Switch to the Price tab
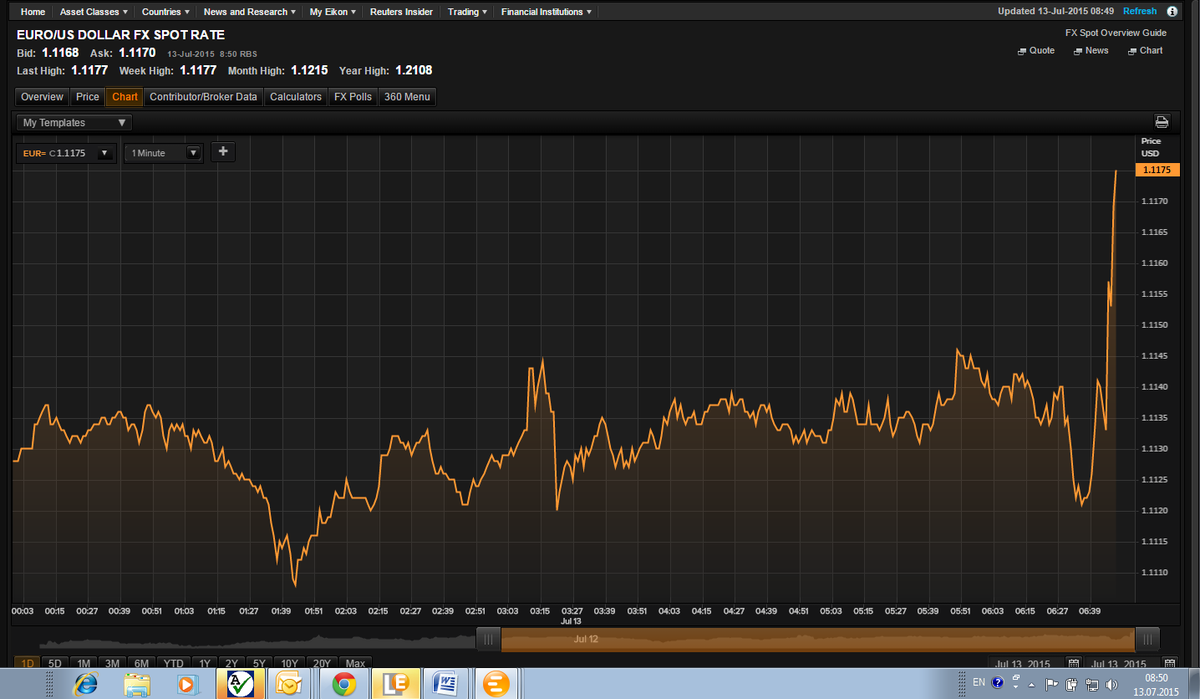Viewport: 1200px width, 699px height. point(88,97)
